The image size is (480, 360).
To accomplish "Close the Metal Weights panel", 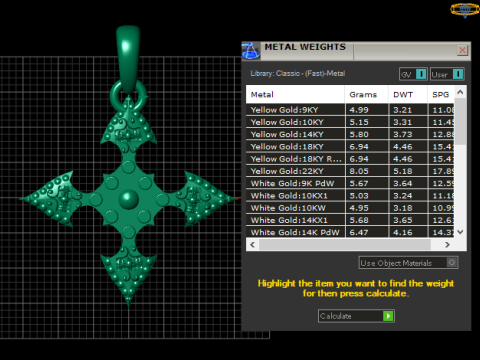I will coord(462,50).
